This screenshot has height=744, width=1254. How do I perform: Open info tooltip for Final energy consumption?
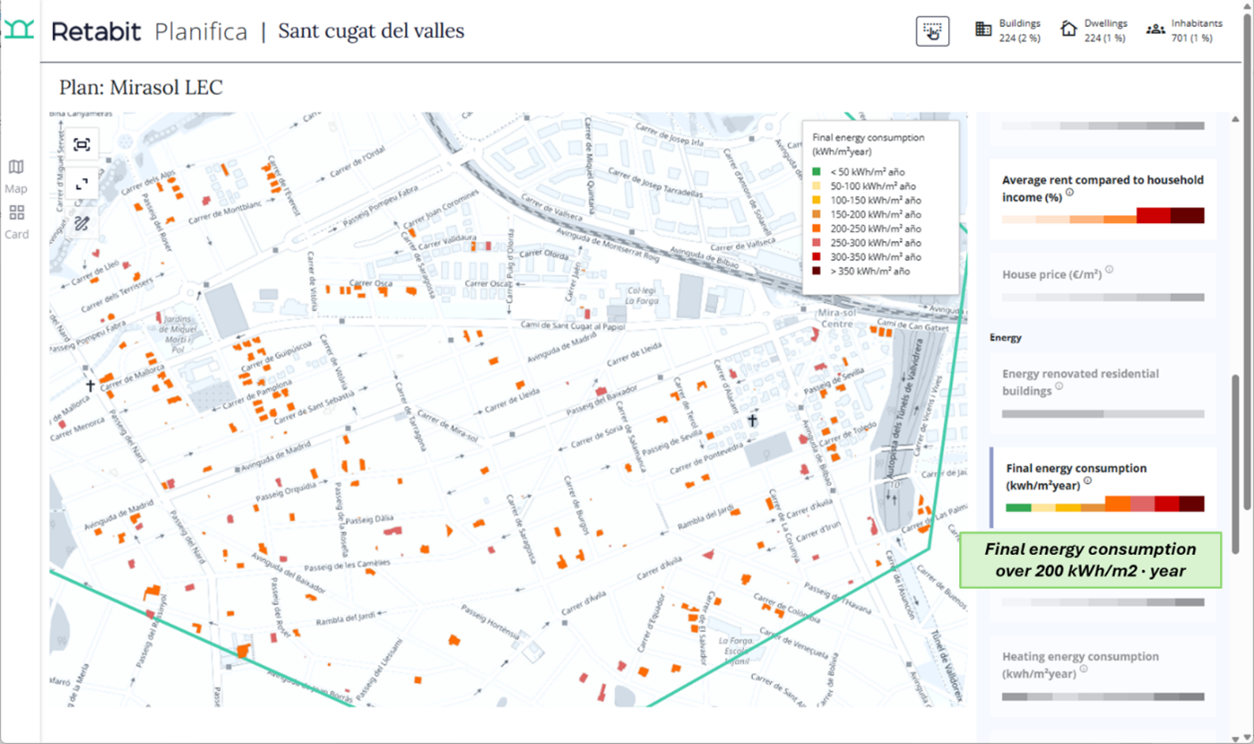1088,481
